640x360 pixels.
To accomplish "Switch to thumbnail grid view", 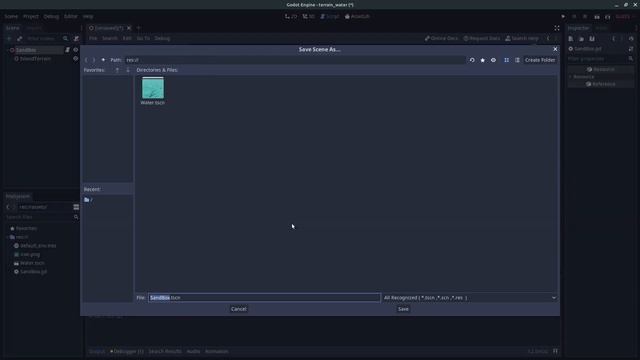I will point(507,60).
